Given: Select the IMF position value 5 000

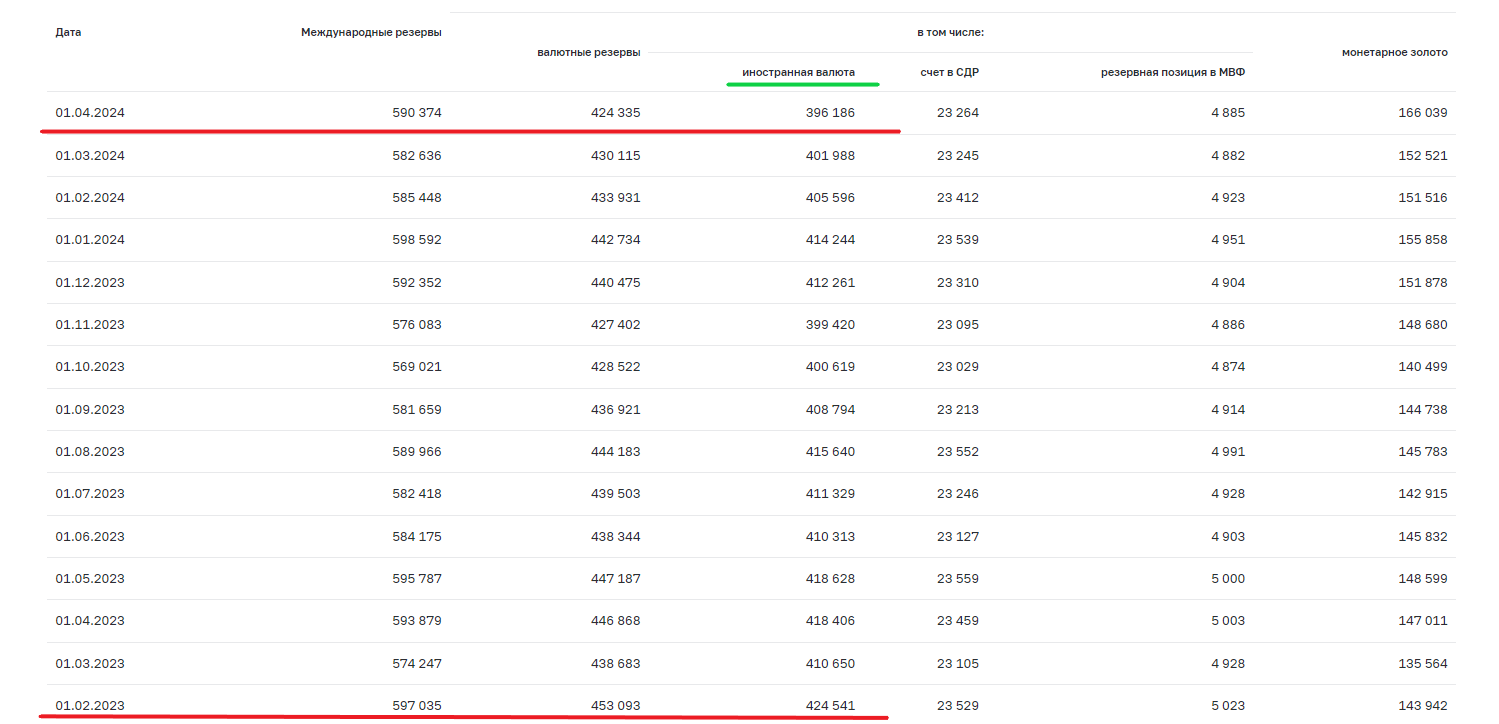Looking at the screenshot, I should click(1227, 579).
